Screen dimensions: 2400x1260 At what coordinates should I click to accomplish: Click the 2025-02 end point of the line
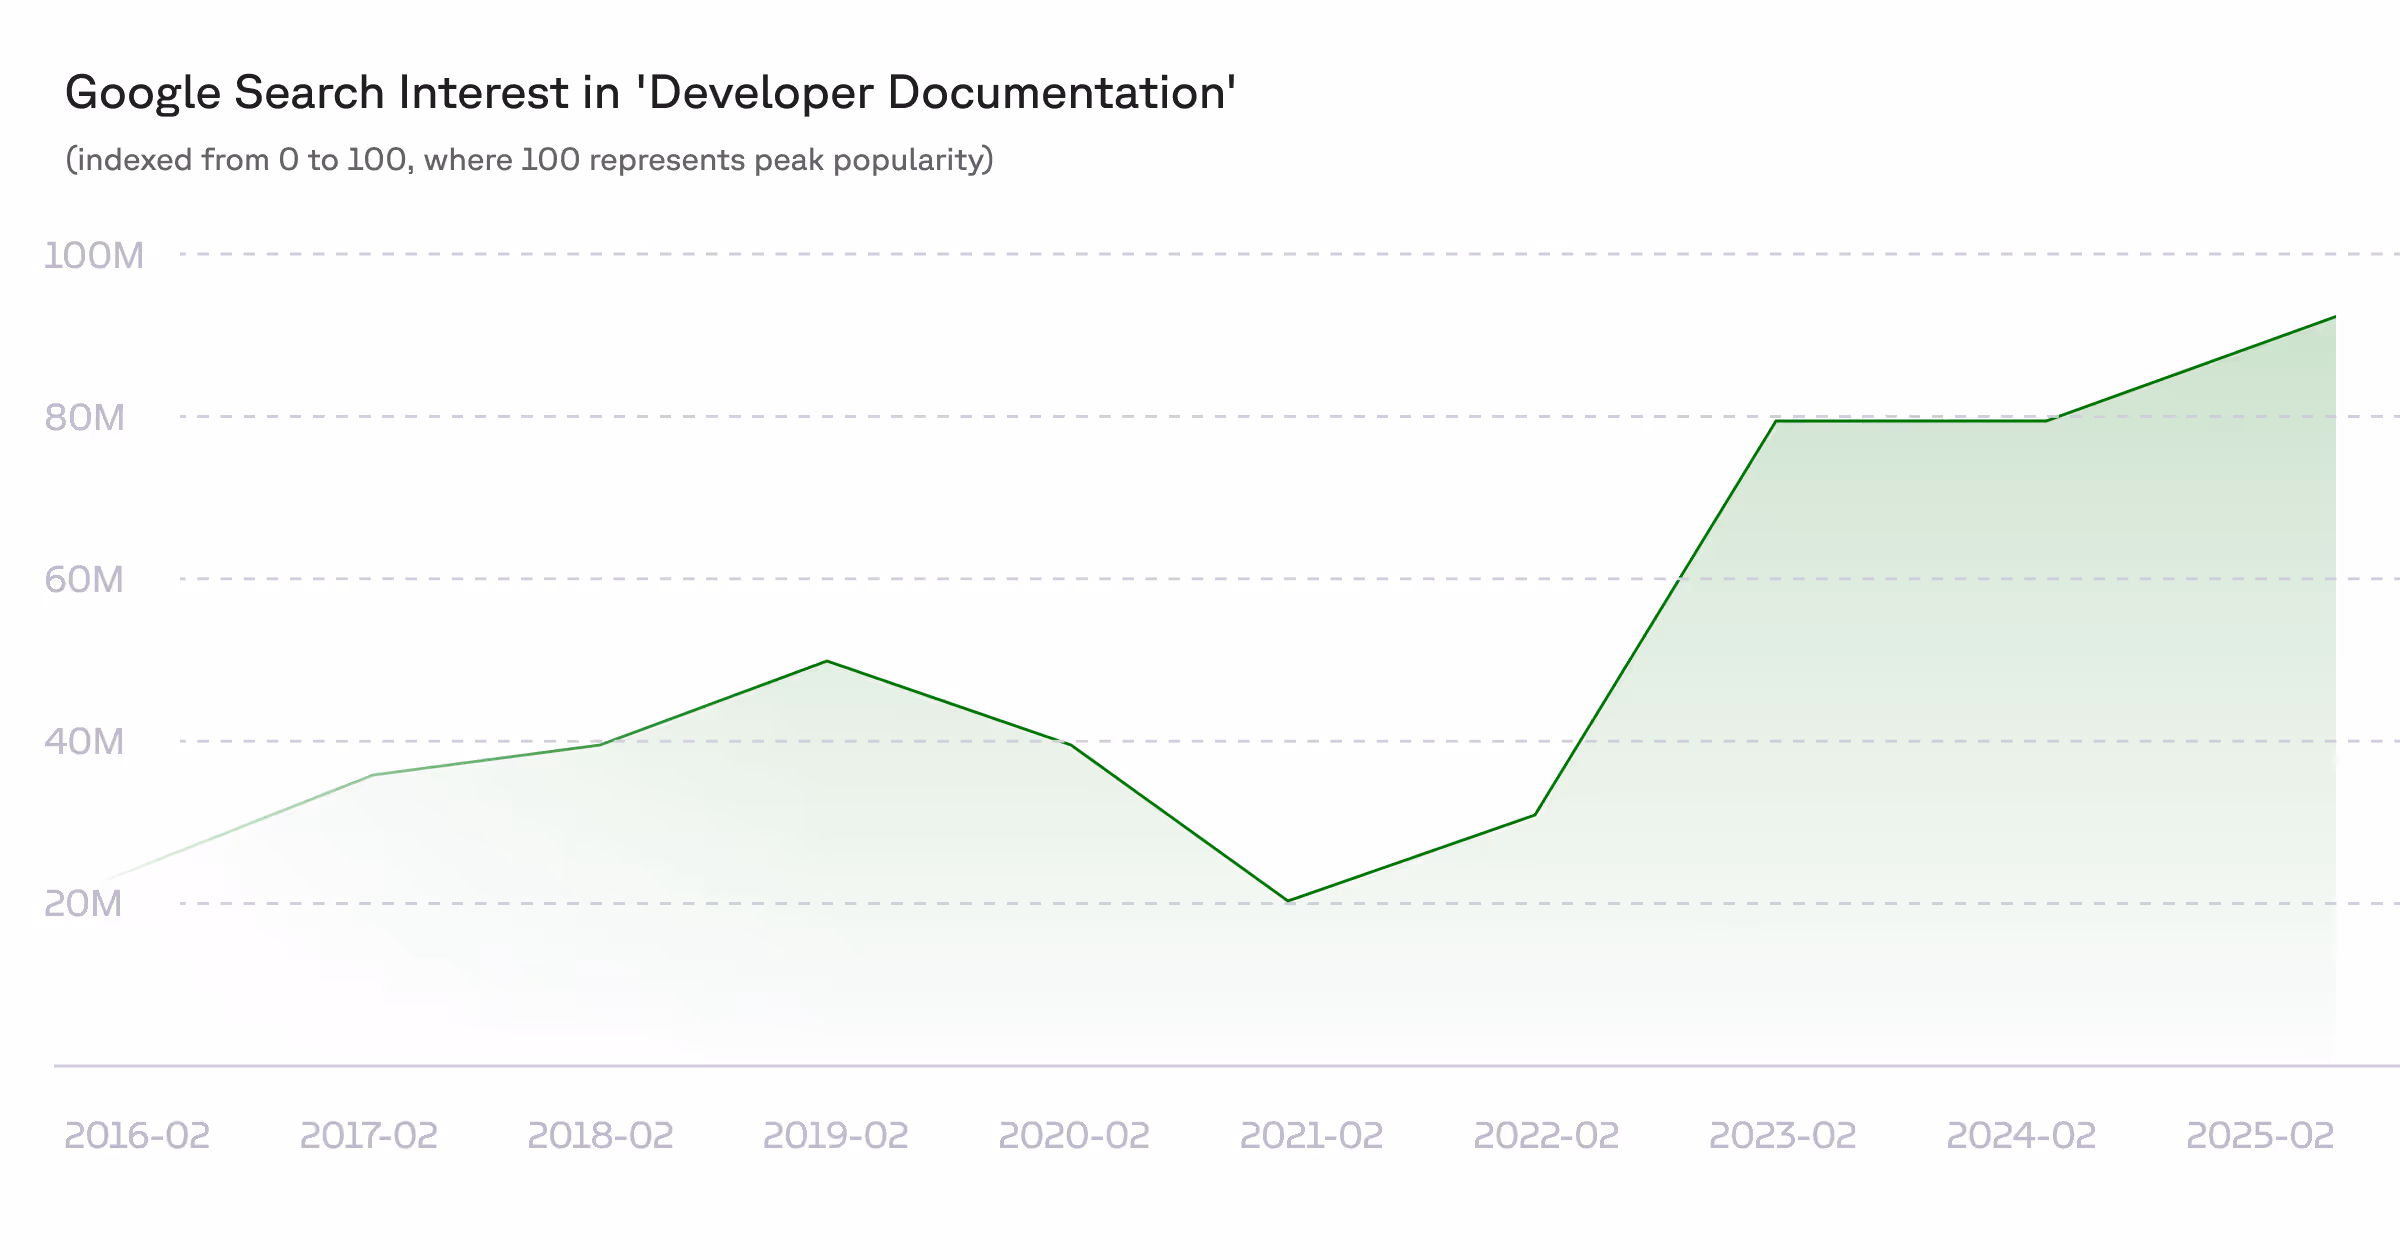(x=2335, y=317)
